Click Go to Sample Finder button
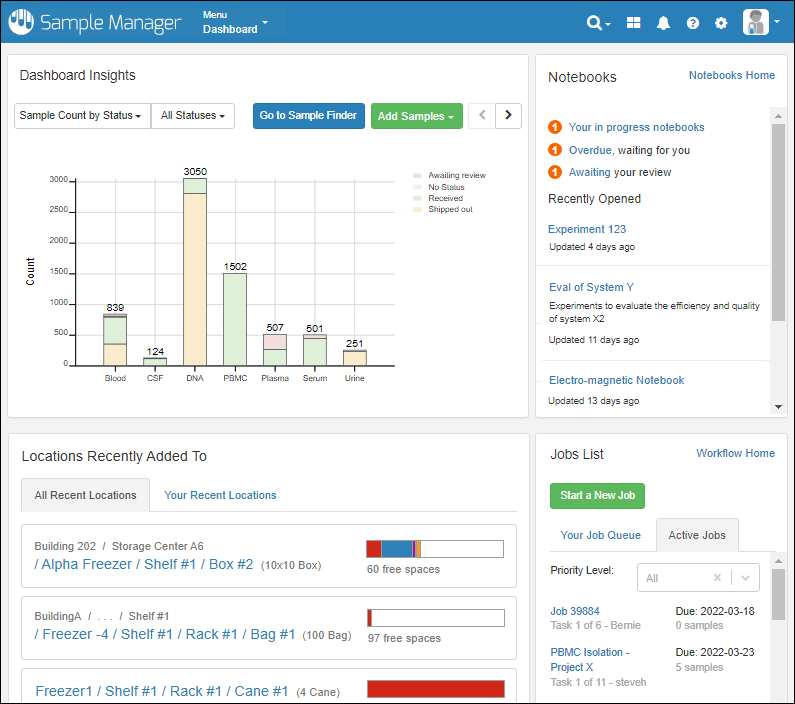 click(308, 116)
